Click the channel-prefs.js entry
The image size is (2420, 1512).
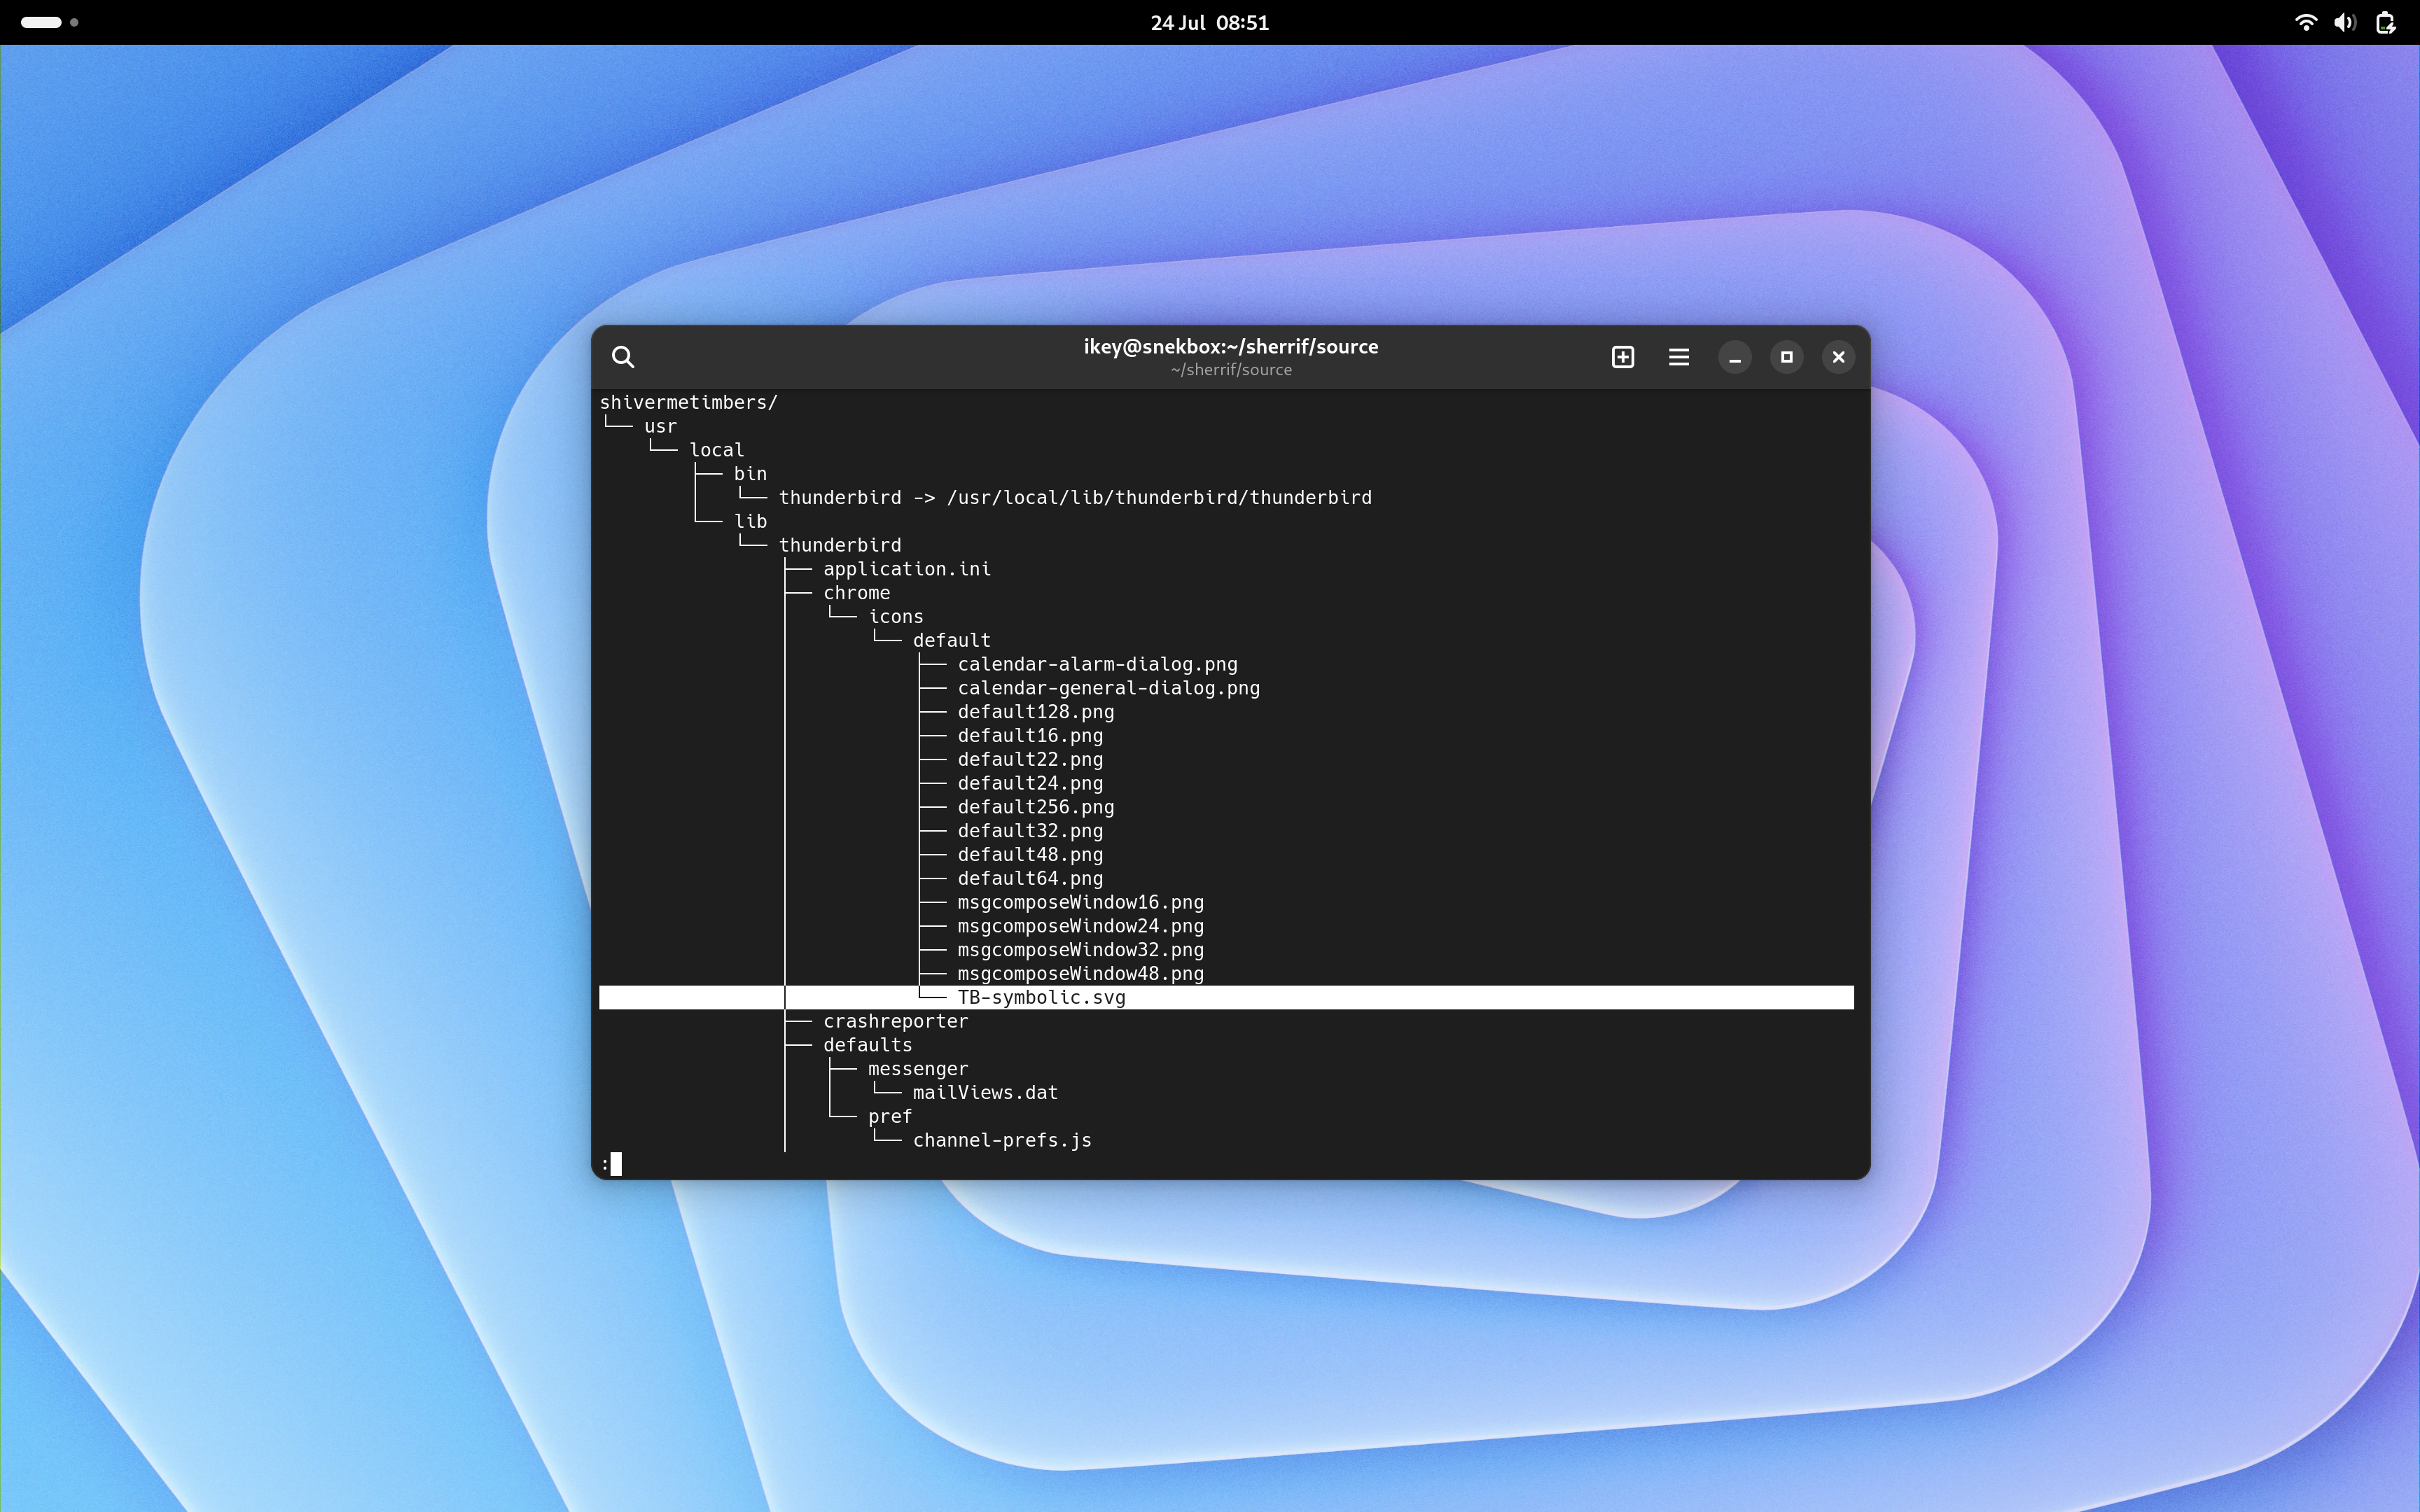(x=1001, y=1140)
